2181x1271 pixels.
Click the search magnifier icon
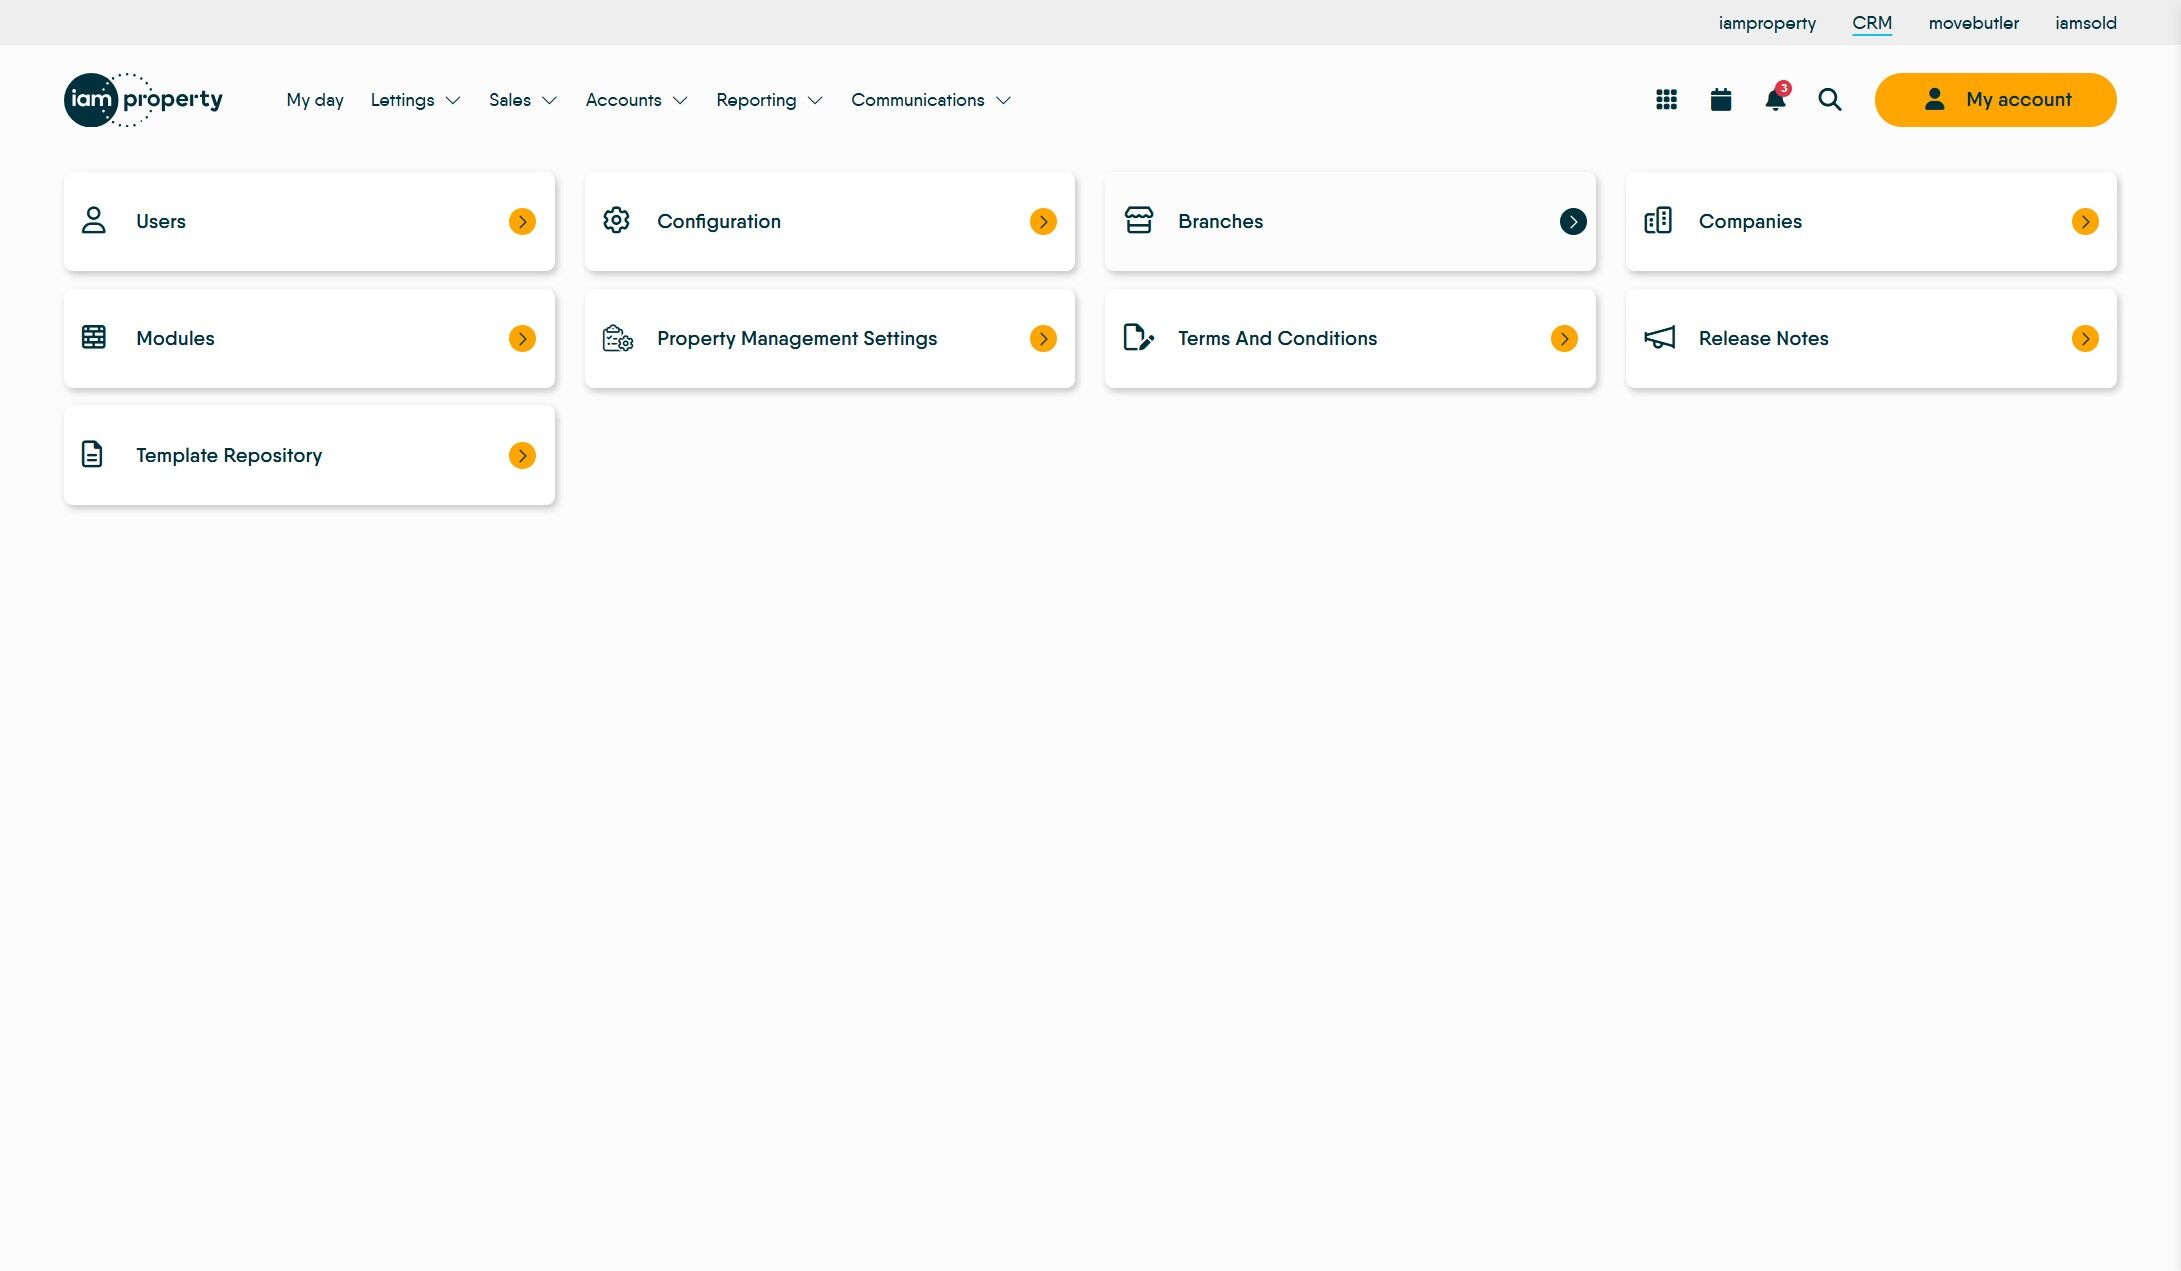point(1829,100)
